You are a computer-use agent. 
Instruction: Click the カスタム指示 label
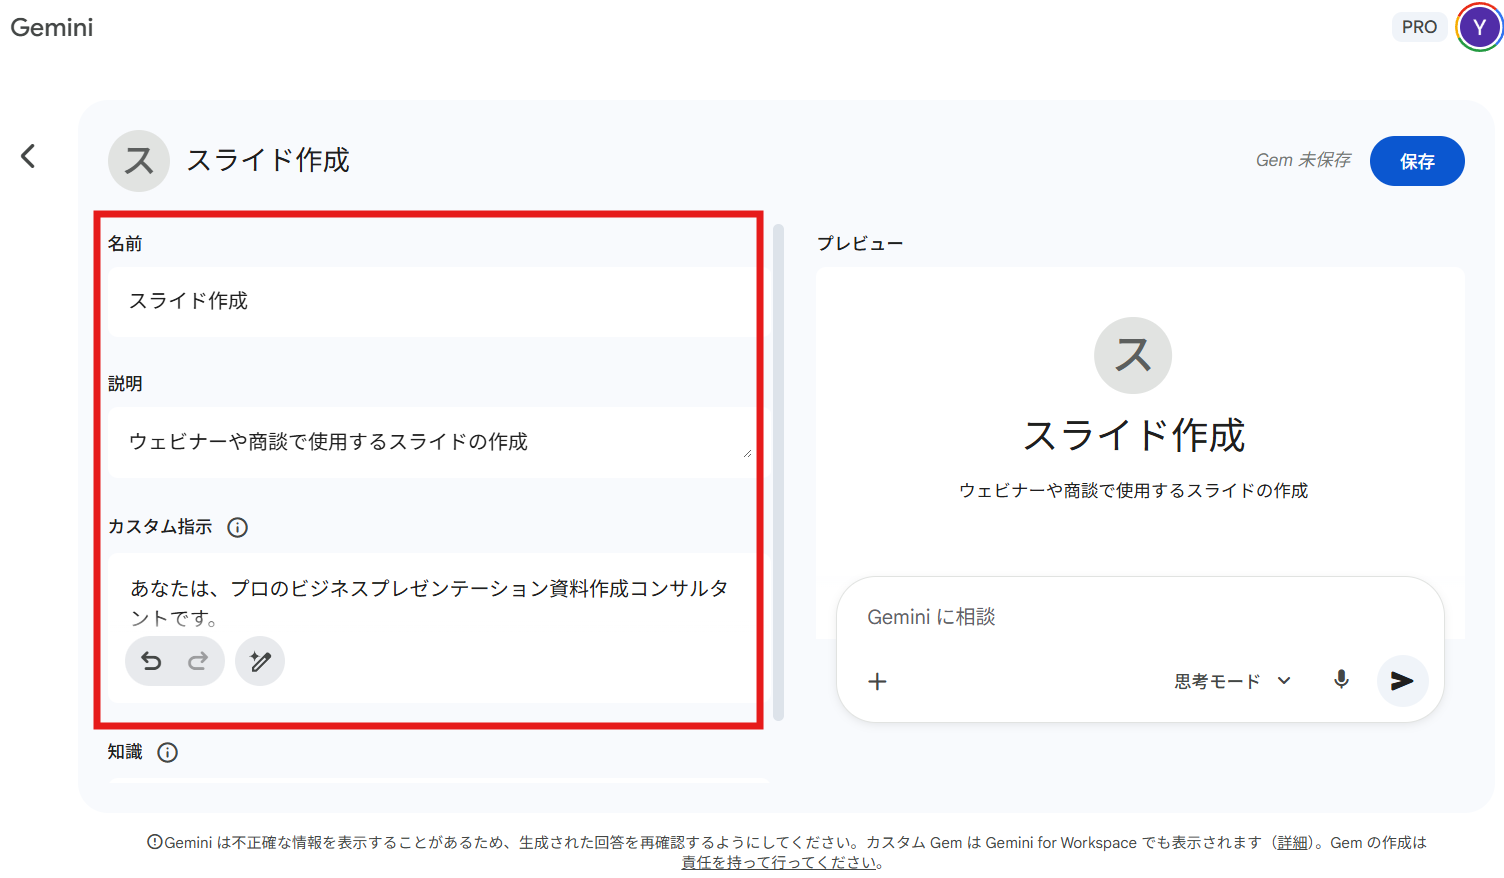tap(160, 526)
